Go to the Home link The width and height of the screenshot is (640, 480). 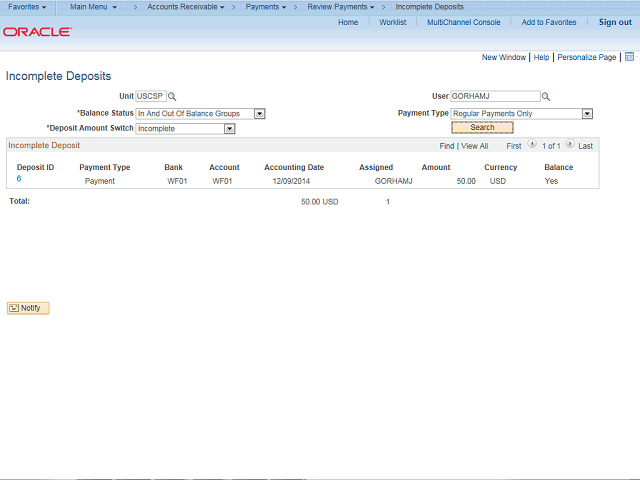pos(348,22)
